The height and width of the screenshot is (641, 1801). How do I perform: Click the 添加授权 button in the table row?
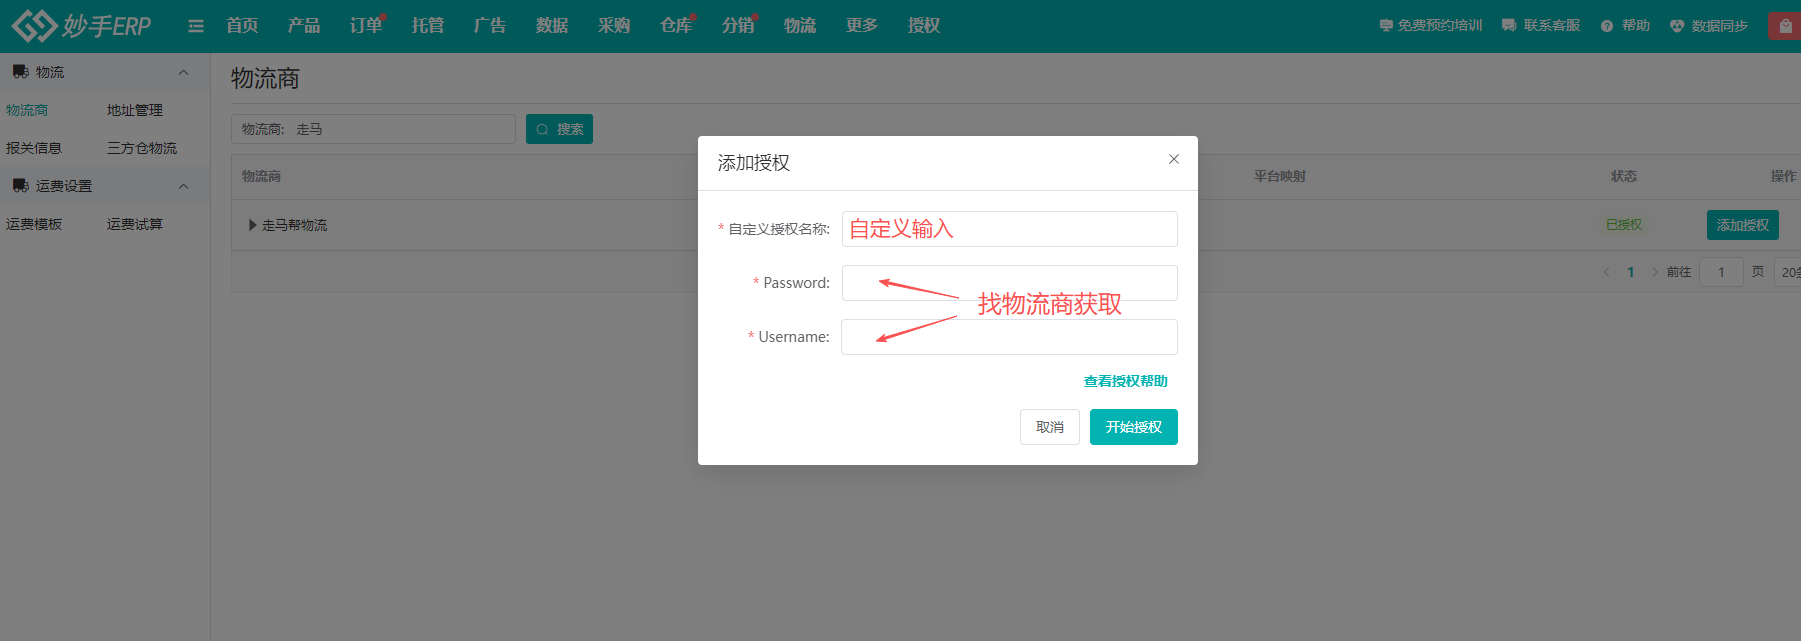pyautogui.click(x=1742, y=225)
